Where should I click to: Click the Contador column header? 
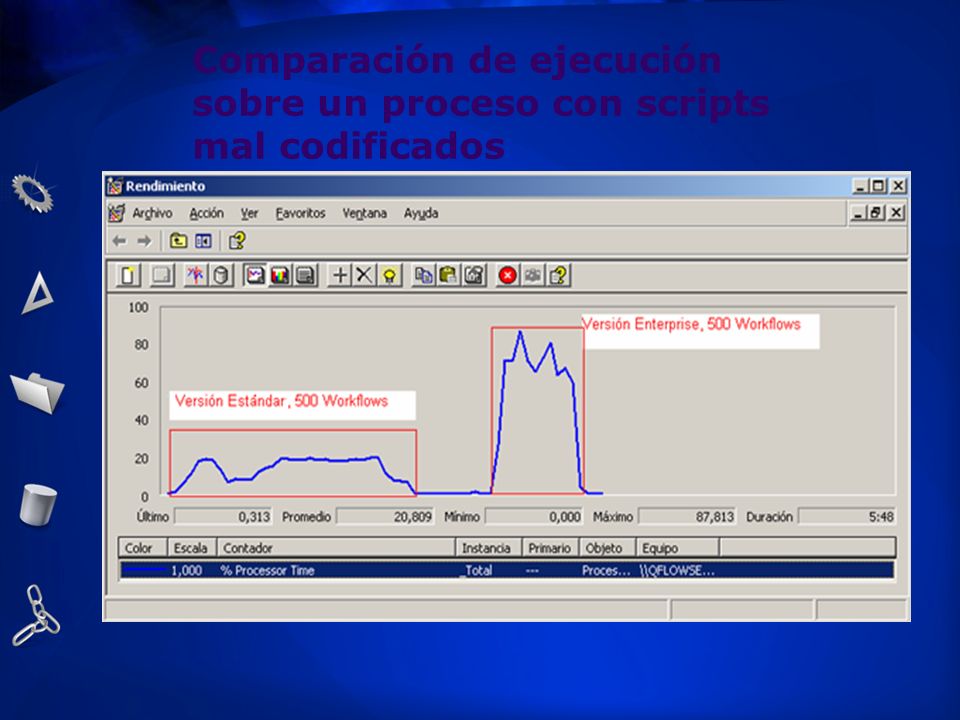[x=336, y=548]
